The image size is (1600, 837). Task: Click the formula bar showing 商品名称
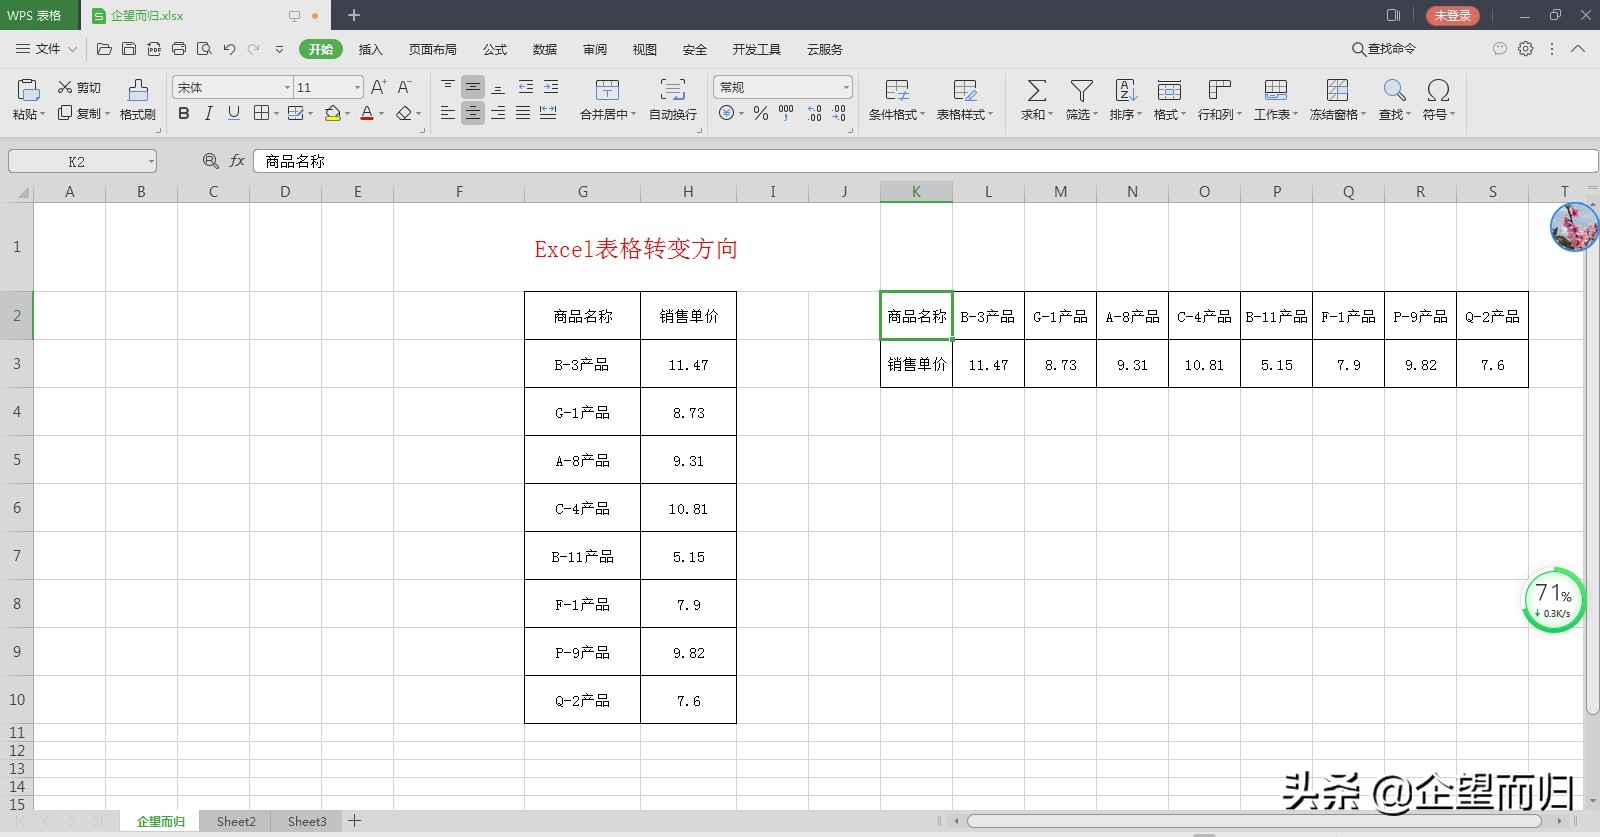click(x=925, y=161)
